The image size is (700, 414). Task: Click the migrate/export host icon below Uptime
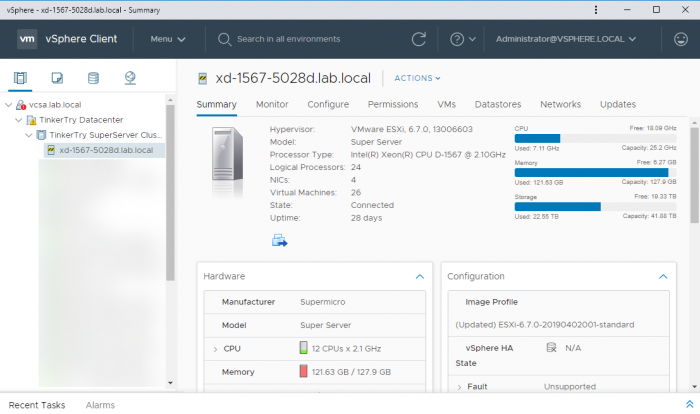pos(279,240)
